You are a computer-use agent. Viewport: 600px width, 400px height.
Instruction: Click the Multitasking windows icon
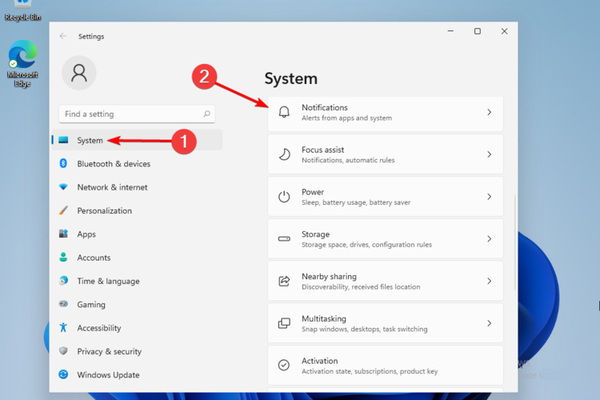coord(284,323)
